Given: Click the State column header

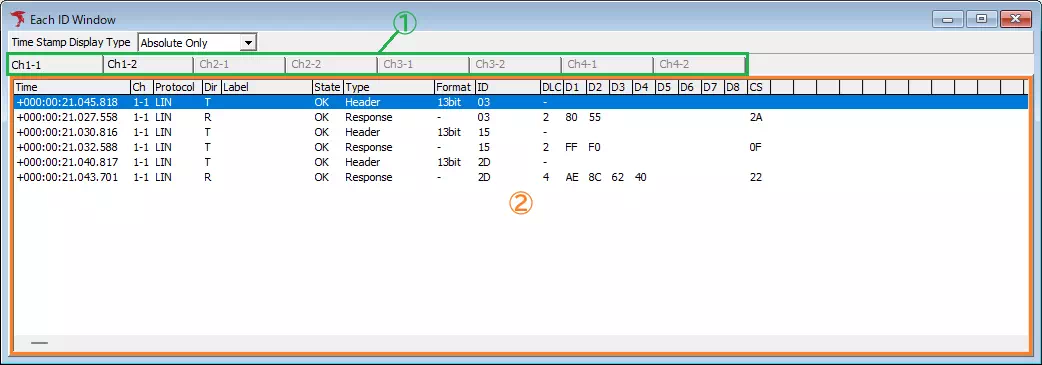Looking at the screenshot, I should (328, 87).
